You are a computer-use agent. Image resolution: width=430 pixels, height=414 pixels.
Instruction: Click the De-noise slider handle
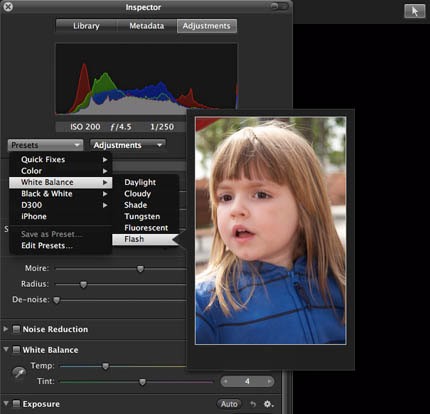[x=57, y=300]
